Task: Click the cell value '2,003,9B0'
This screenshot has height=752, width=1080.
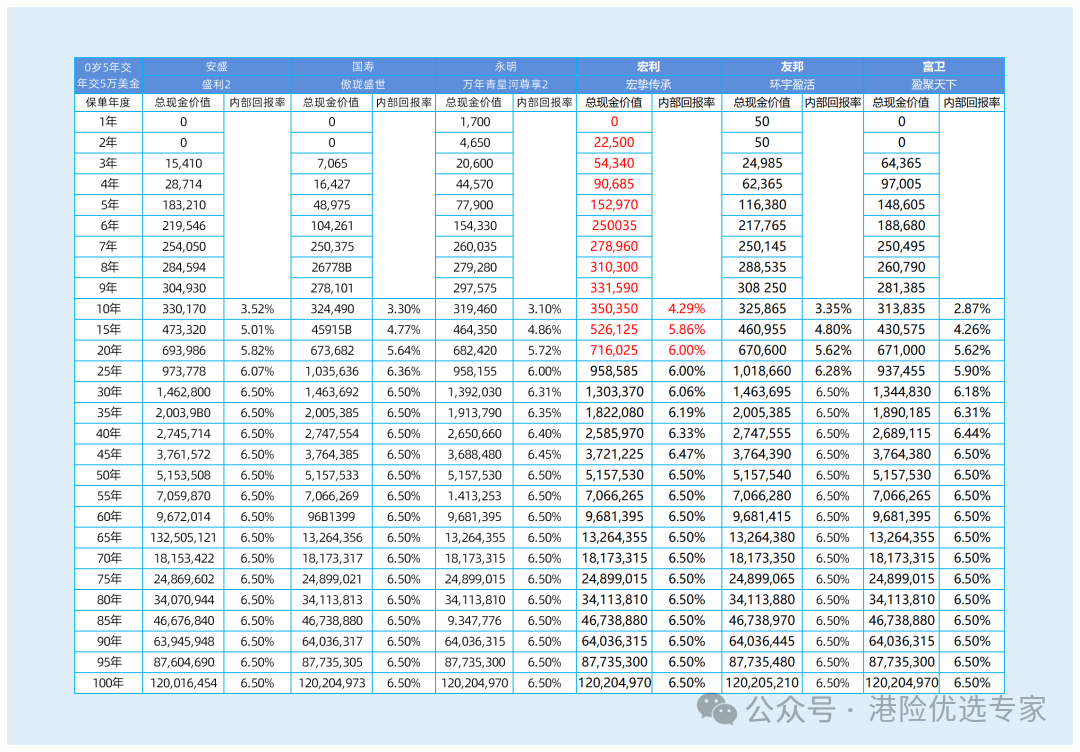Action: [x=183, y=413]
